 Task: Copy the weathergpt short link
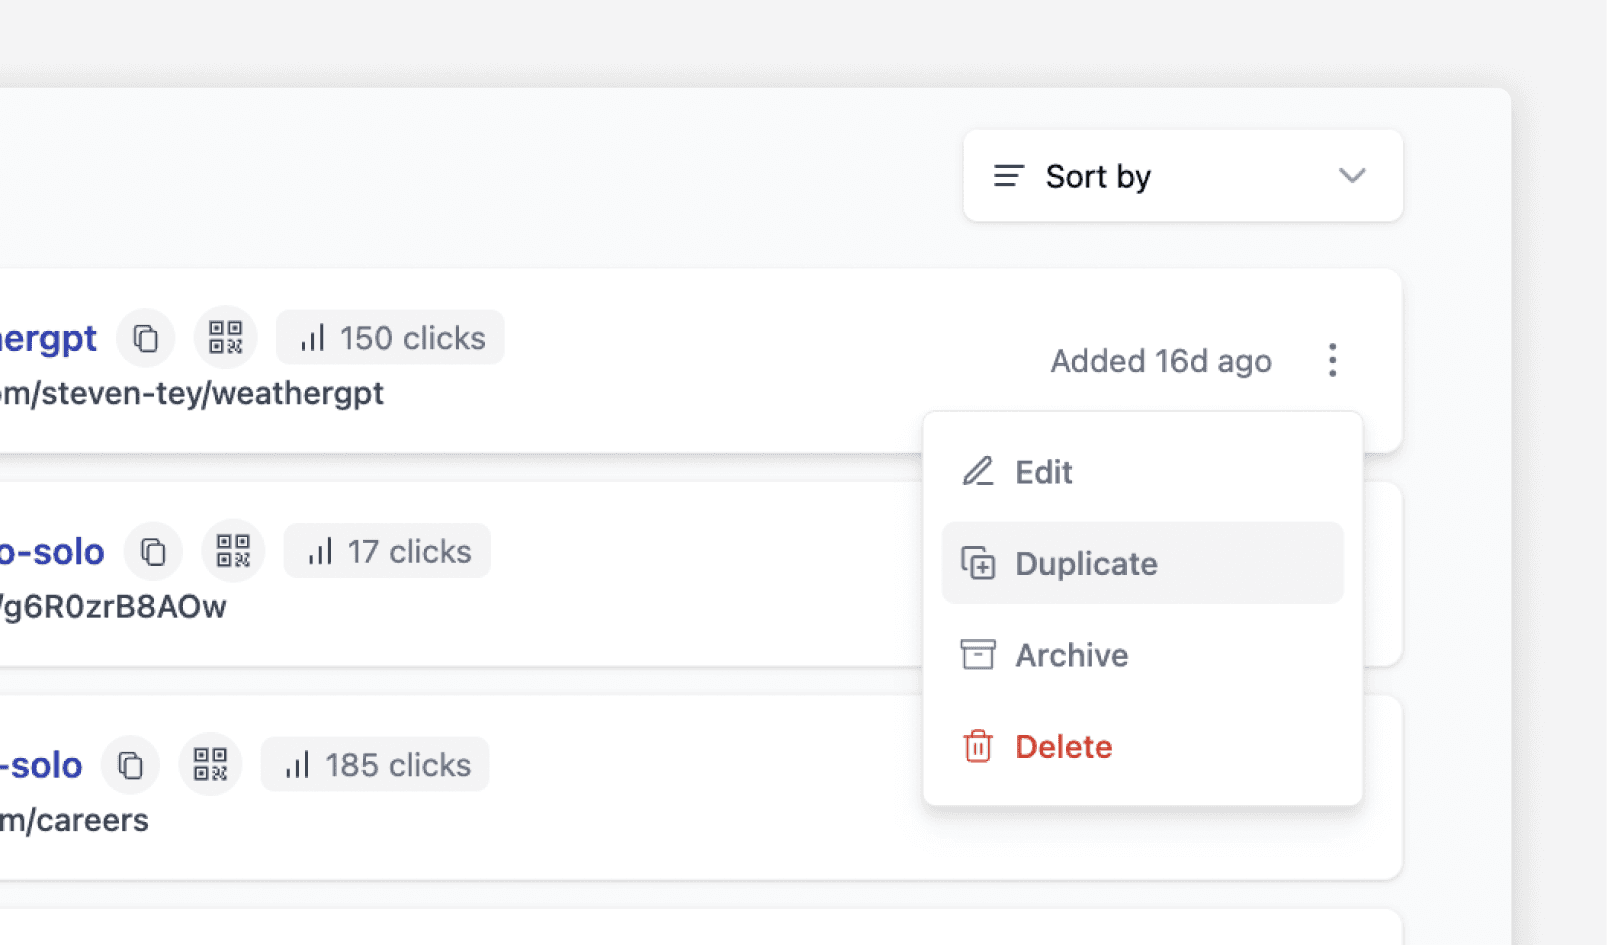coord(146,338)
